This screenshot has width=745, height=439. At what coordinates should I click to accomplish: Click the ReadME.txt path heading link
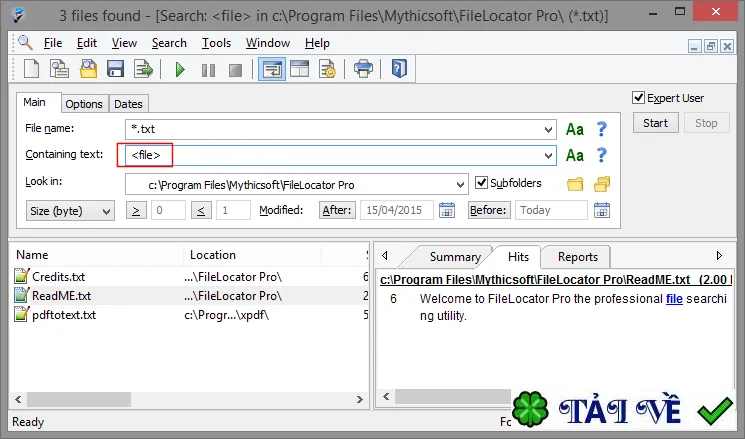click(555, 279)
